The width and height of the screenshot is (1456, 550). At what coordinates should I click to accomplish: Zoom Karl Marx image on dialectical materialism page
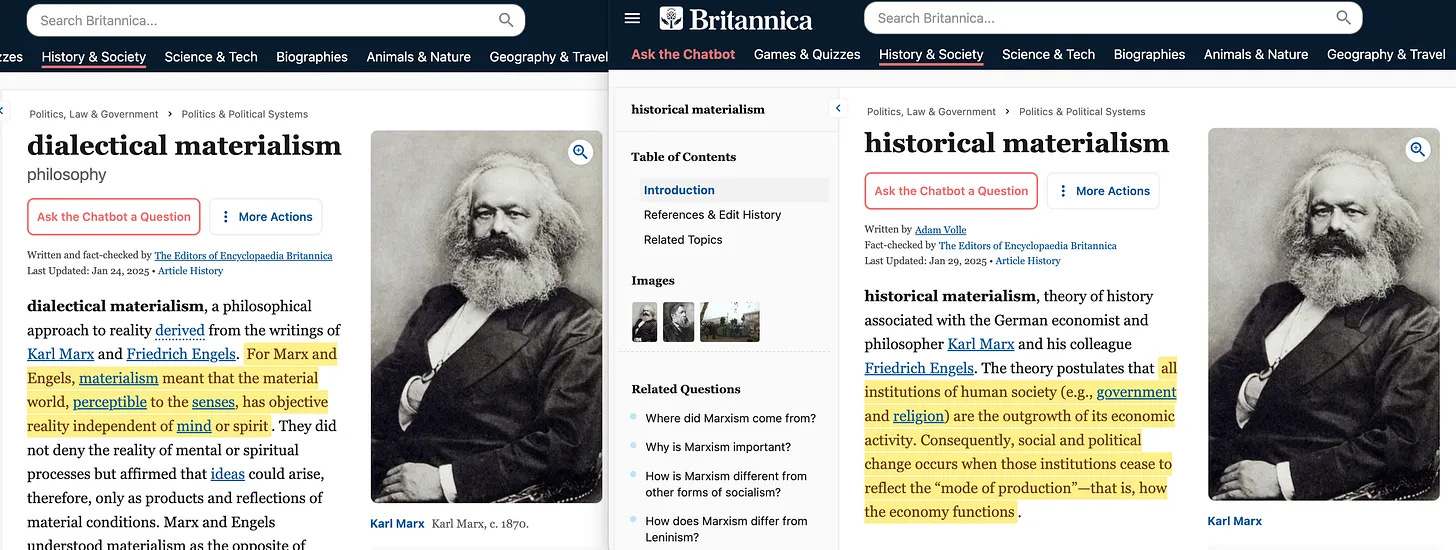[x=580, y=152]
